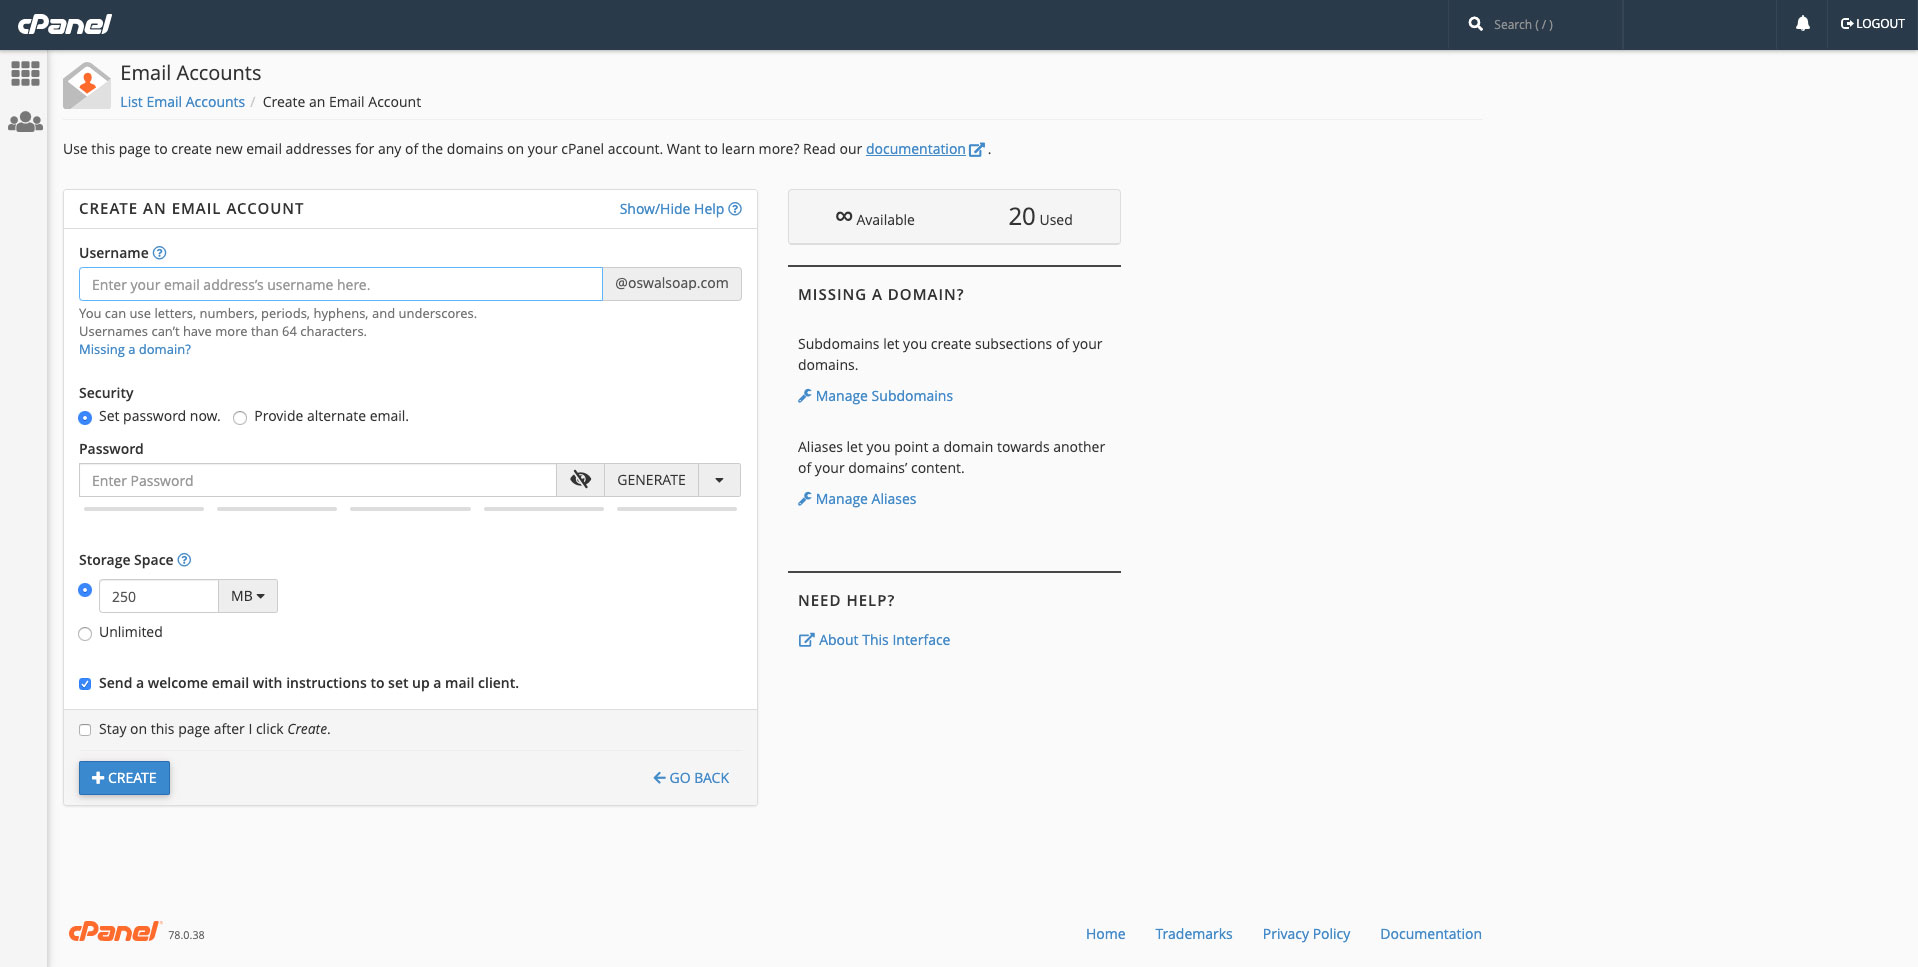Click the Email Accounts envelope icon
Screen dimensions: 1918x967
pos(86,85)
